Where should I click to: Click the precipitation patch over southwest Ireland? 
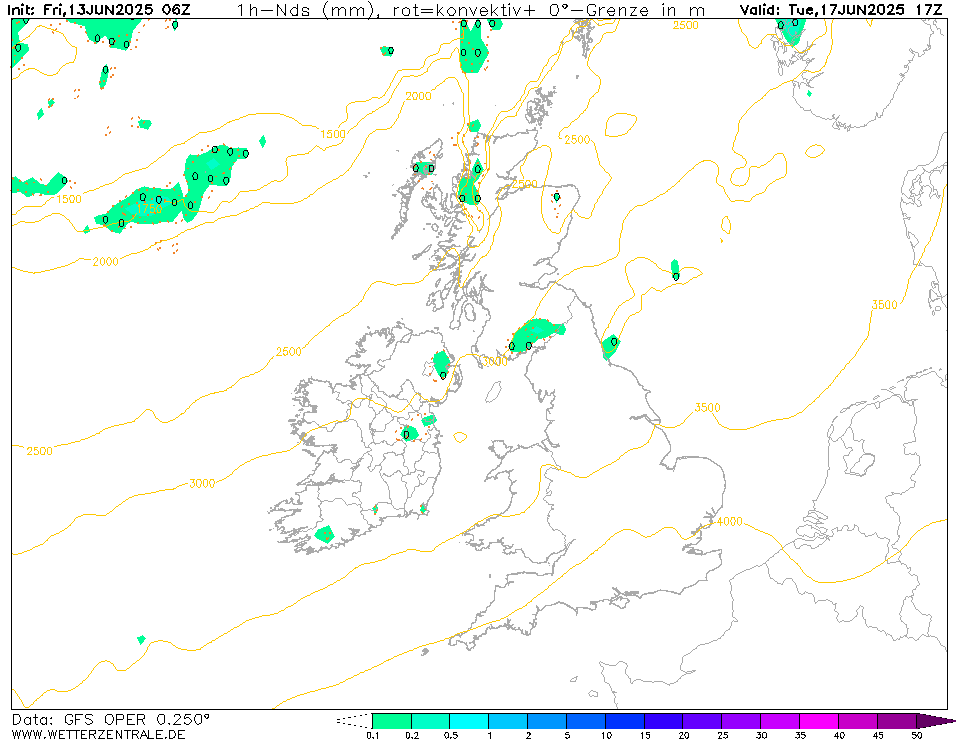[x=325, y=534]
